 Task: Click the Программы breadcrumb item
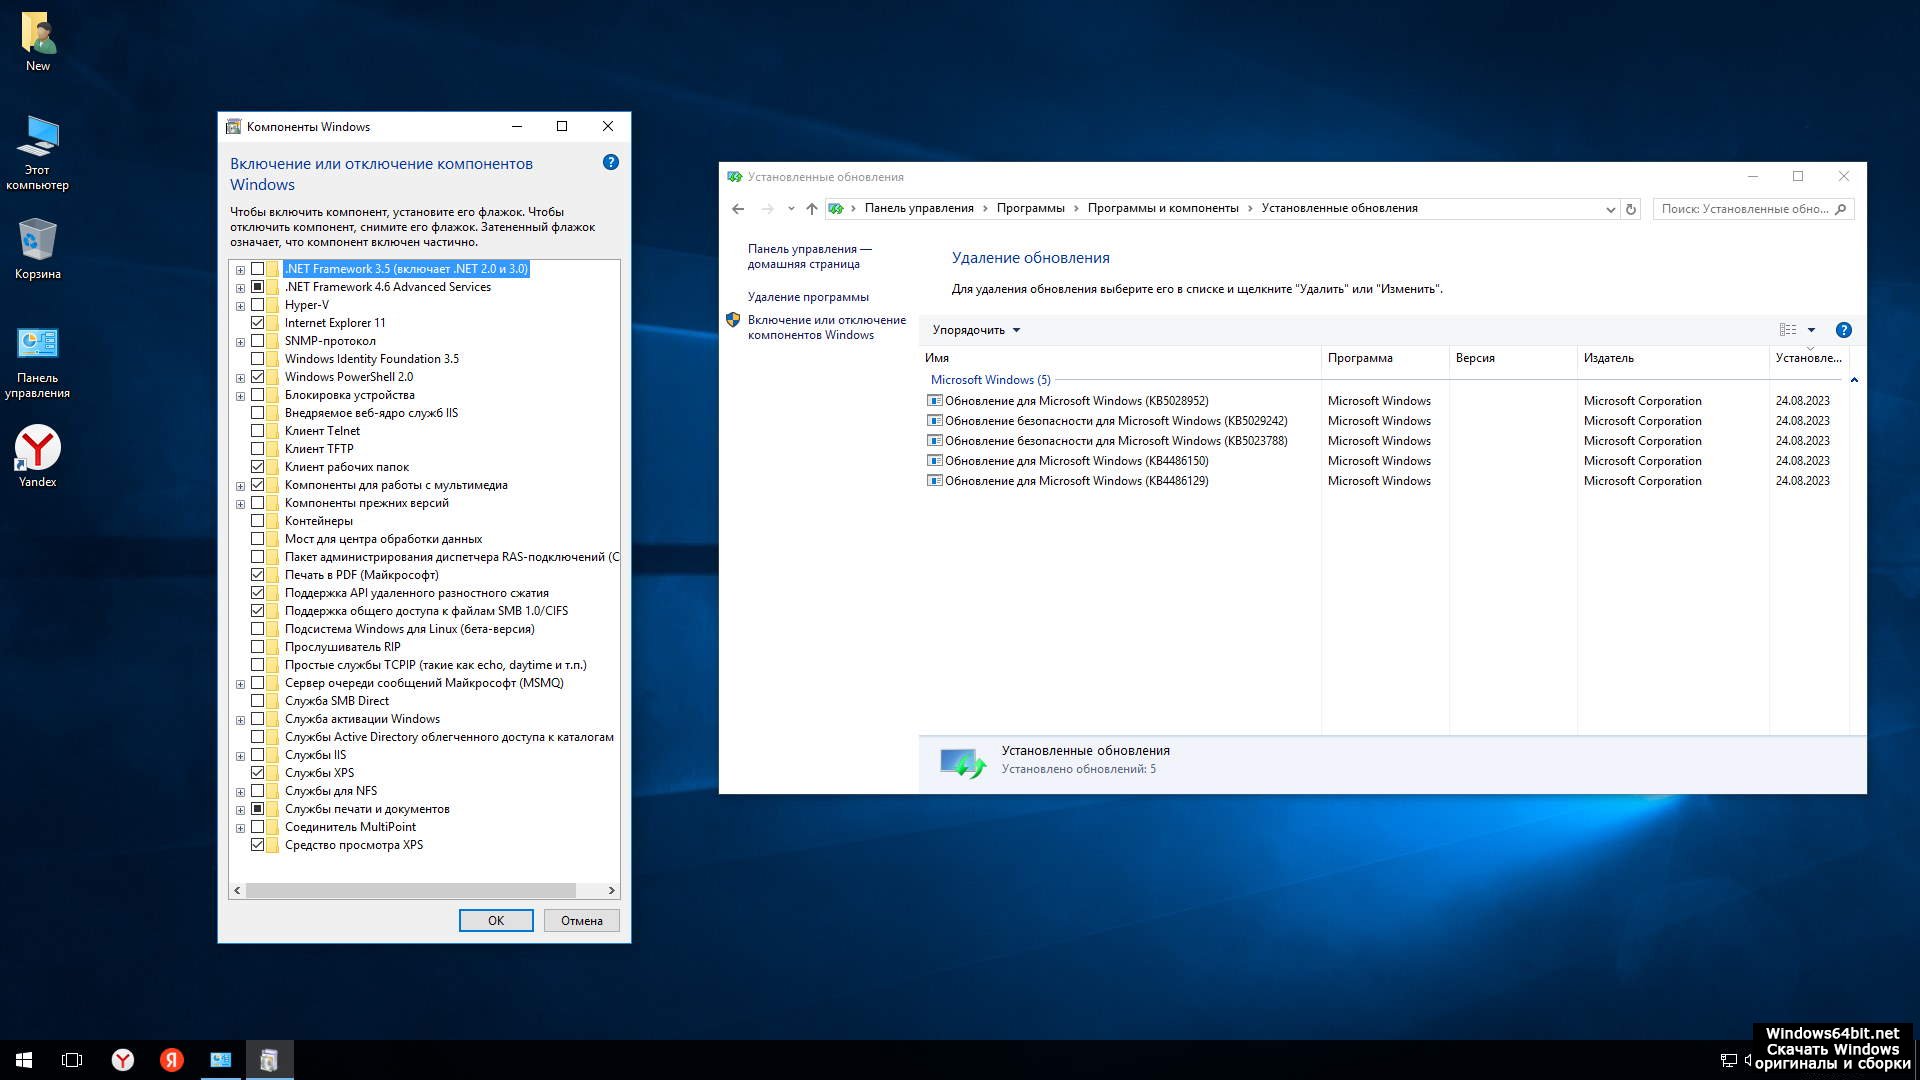[1030, 208]
